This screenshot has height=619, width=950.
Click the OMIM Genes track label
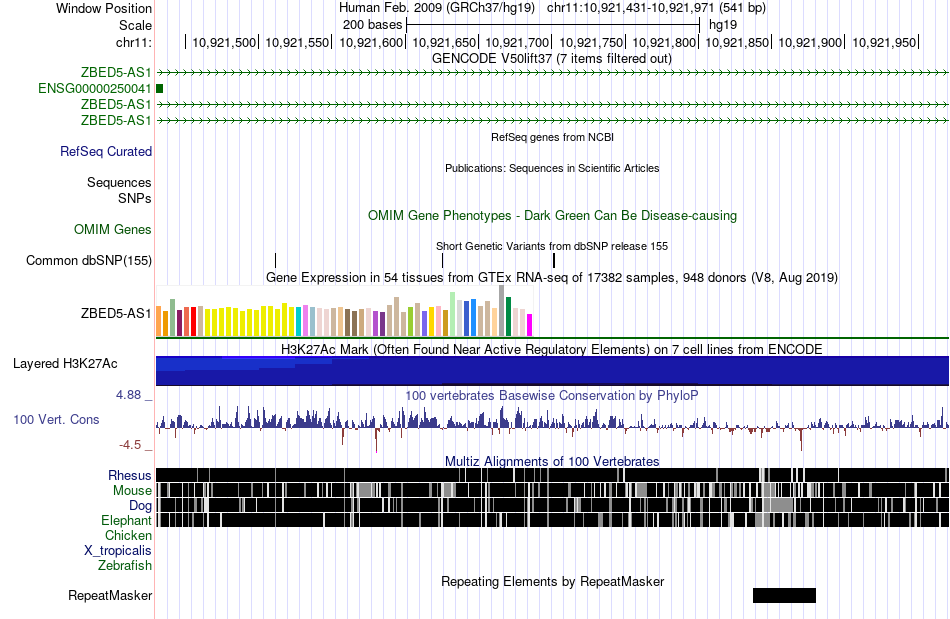(113, 230)
